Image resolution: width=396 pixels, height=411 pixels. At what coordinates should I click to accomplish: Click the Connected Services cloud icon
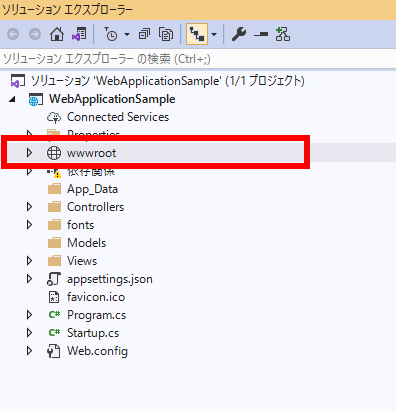click(54, 117)
